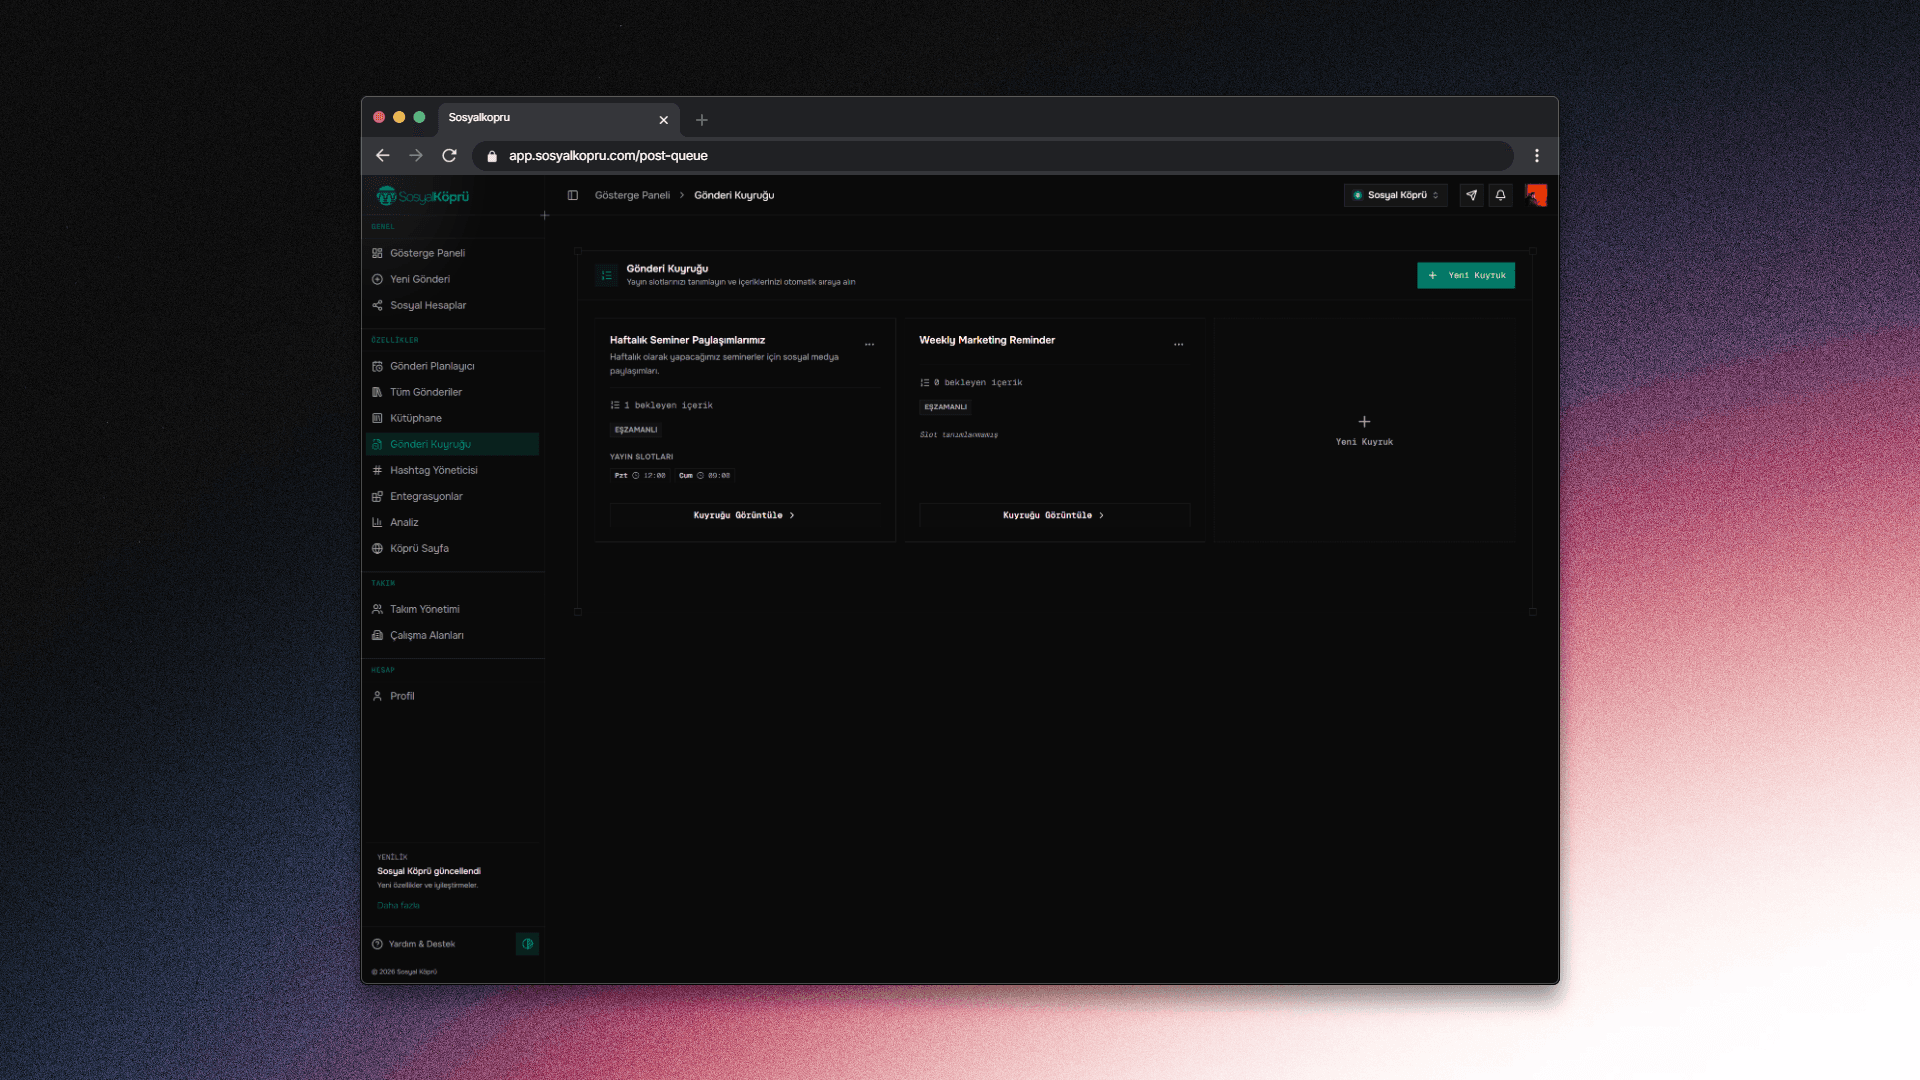
Task: Click the Gönderi Kuyruğu breadcrumb text
Action: (734, 195)
